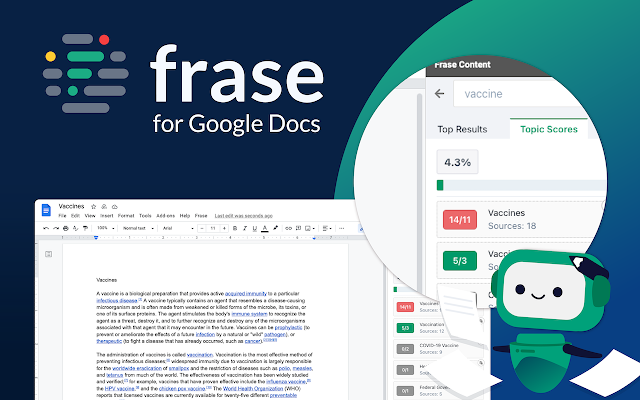Image resolution: width=640 pixels, height=400 pixels.
Task: Open the 'World Health Organization' link
Action: coord(253,389)
